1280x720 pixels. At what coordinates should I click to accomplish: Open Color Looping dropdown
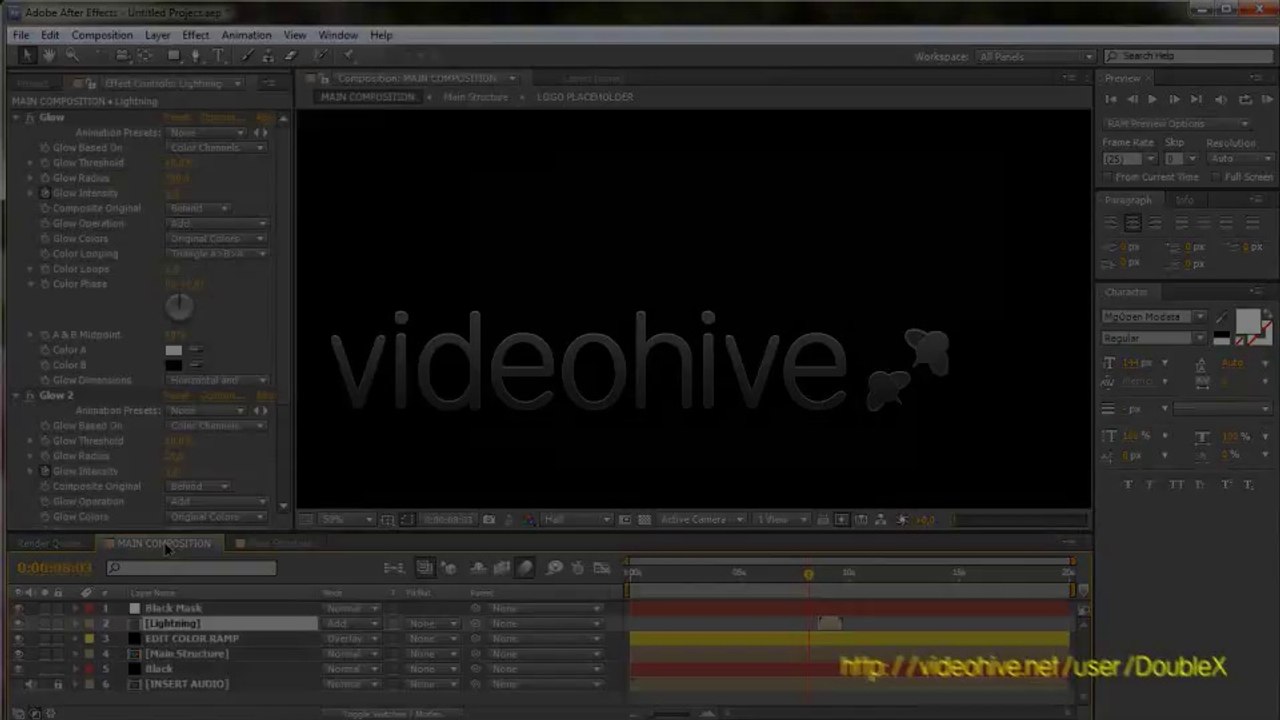pyautogui.click(x=218, y=254)
